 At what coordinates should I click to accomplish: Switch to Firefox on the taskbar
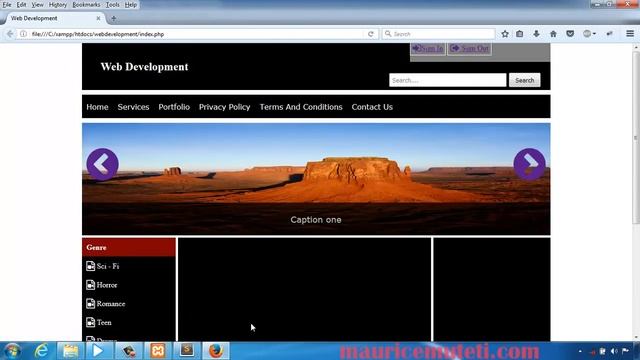click(216, 351)
